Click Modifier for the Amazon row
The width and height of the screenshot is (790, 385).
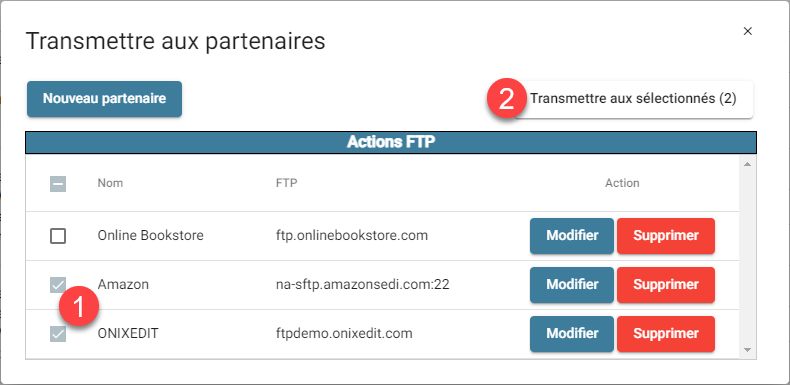(x=572, y=285)
